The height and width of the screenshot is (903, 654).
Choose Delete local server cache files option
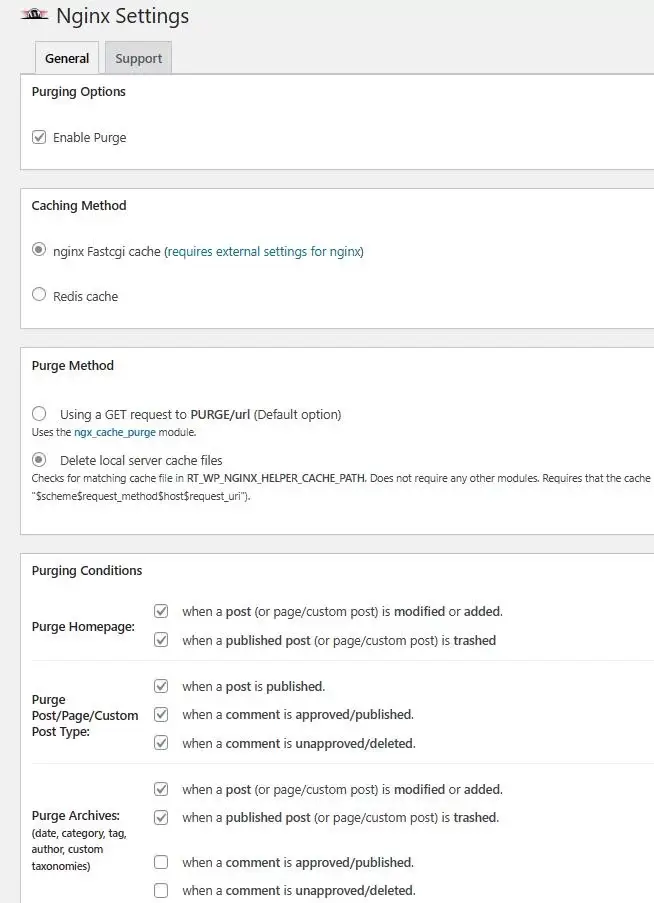coord(40,460)
